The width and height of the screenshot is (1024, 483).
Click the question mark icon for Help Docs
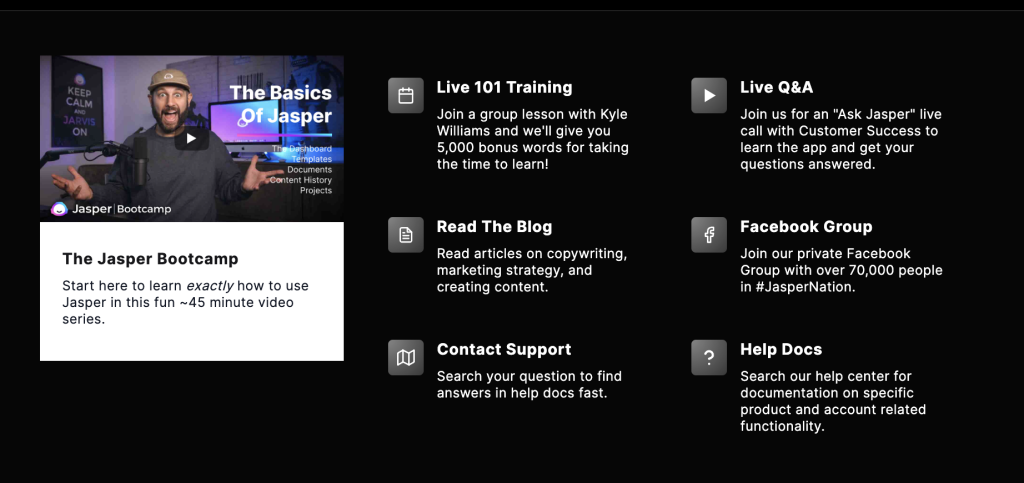709,357
